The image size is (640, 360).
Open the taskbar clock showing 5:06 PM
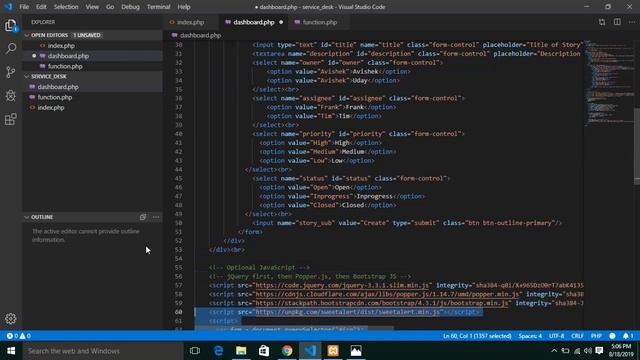pos(621,351)
